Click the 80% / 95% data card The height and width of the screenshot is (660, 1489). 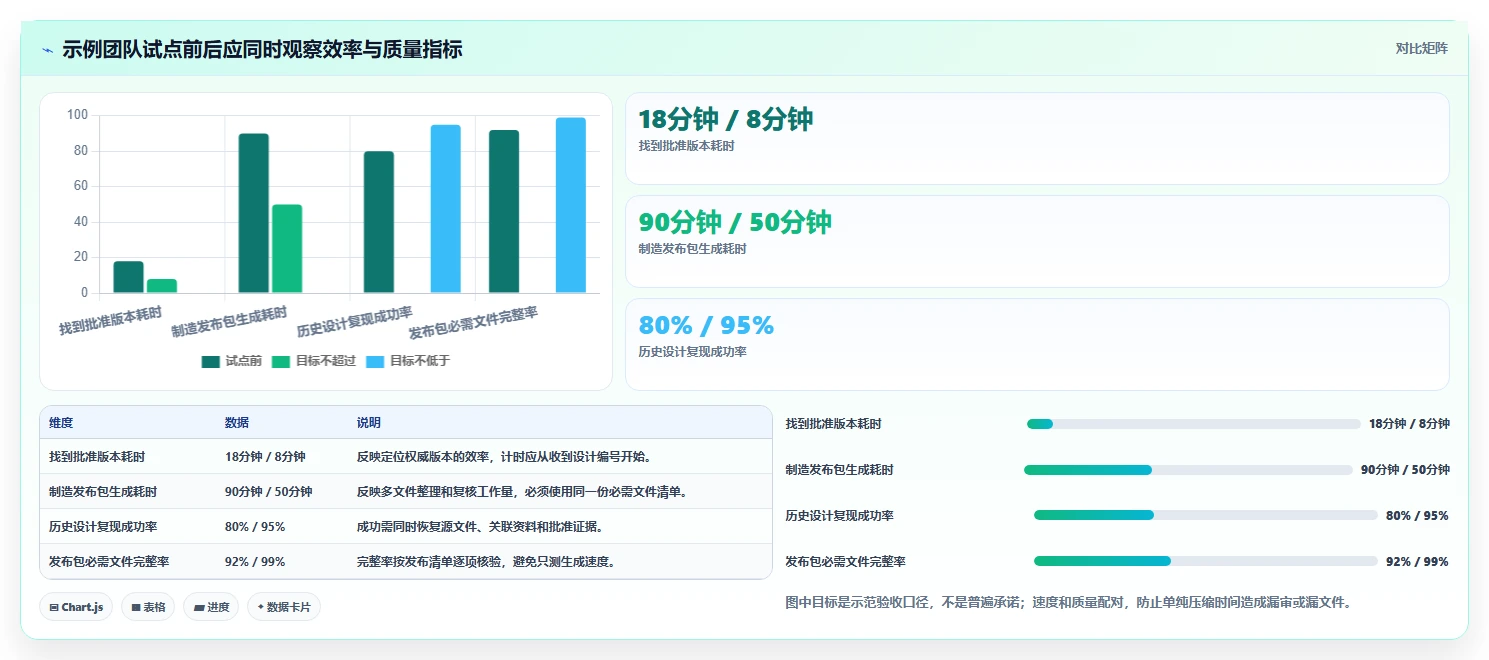click(x=1037, y=344)
